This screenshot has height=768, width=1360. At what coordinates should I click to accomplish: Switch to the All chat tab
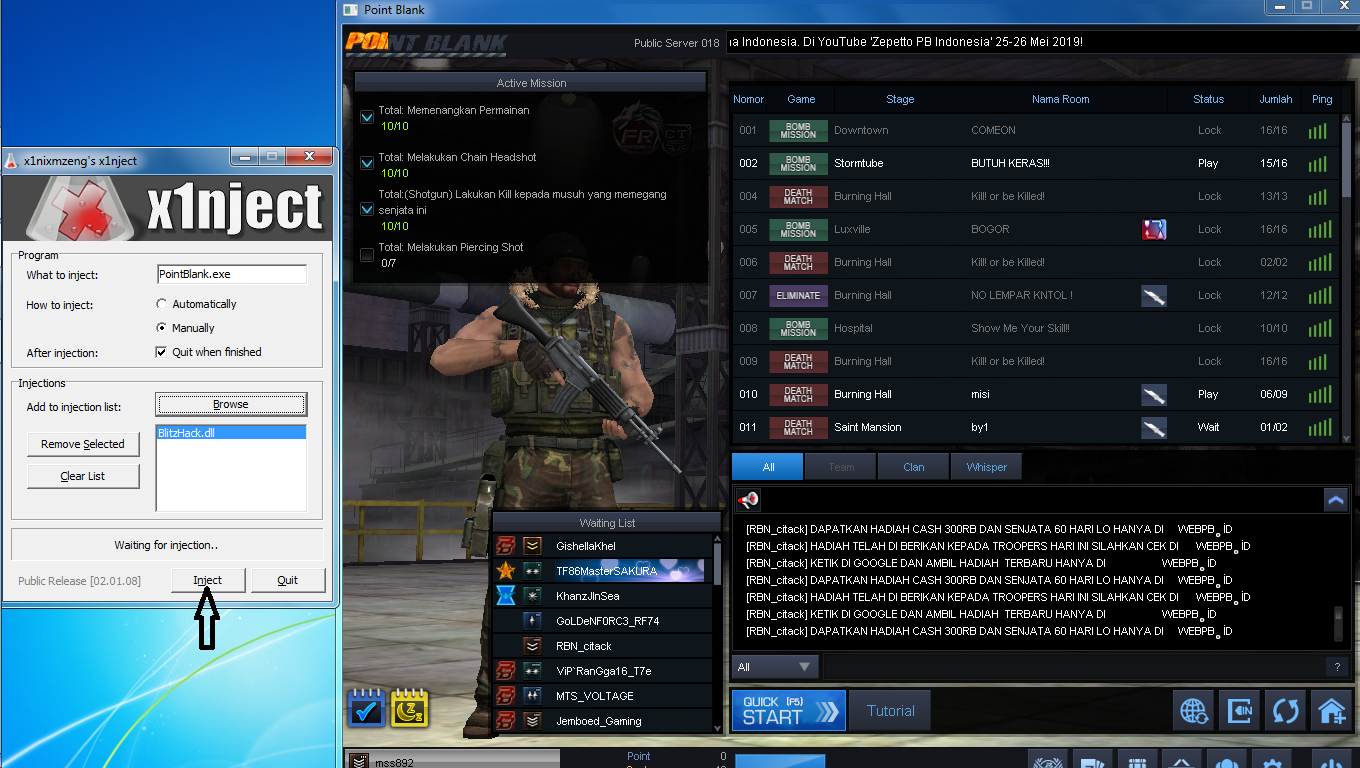tap(767, 467)
